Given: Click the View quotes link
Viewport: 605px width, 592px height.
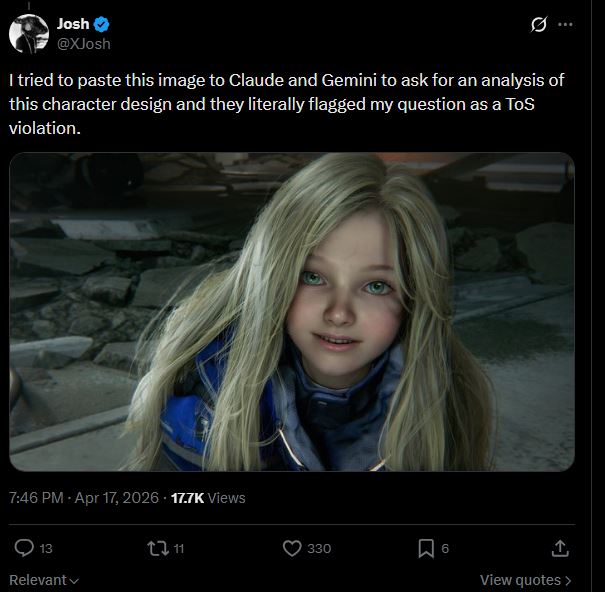Looking at the screenshot, I should pos(519,580).
